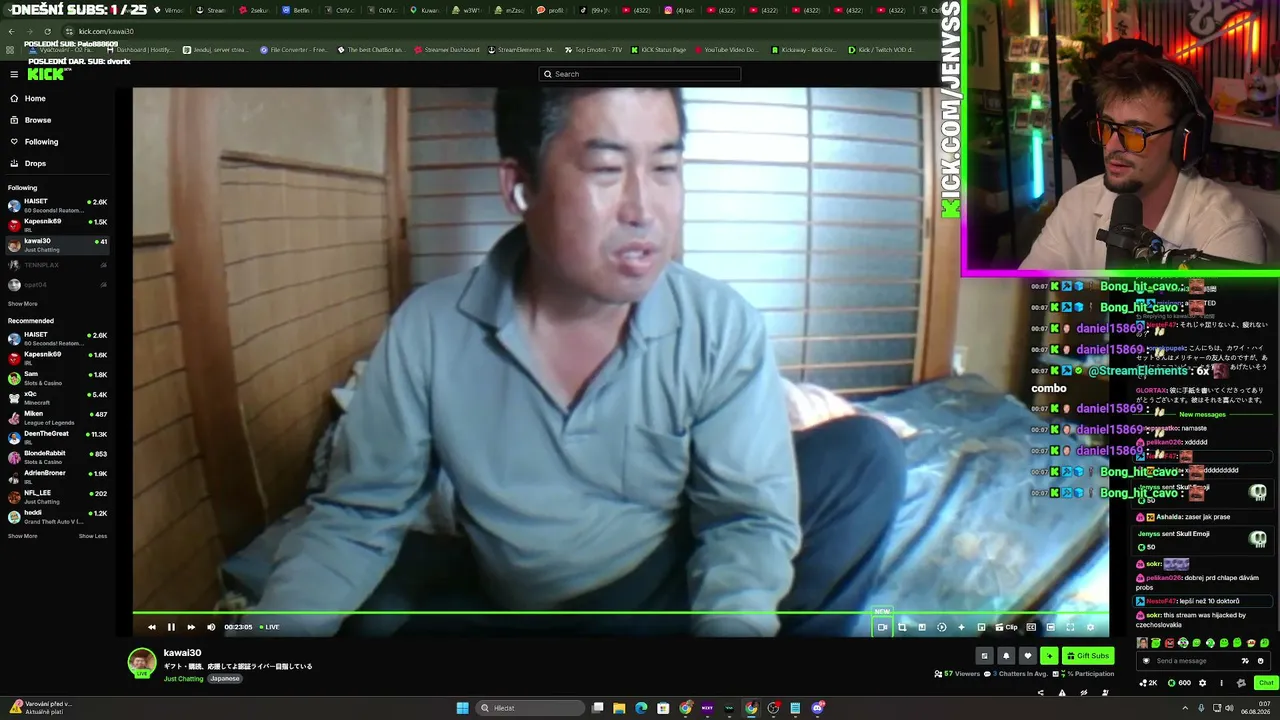Open File Converter bookmark

tap(294, 50)
